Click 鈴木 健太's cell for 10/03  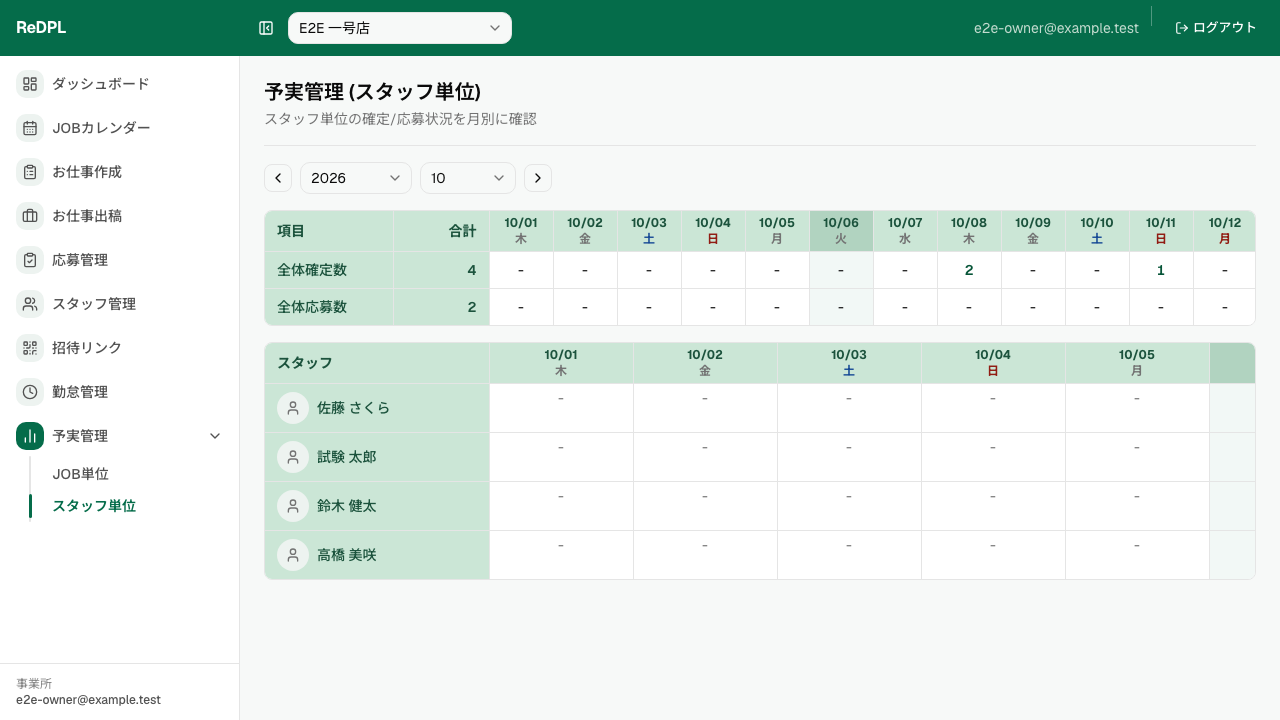pos(849,506)
